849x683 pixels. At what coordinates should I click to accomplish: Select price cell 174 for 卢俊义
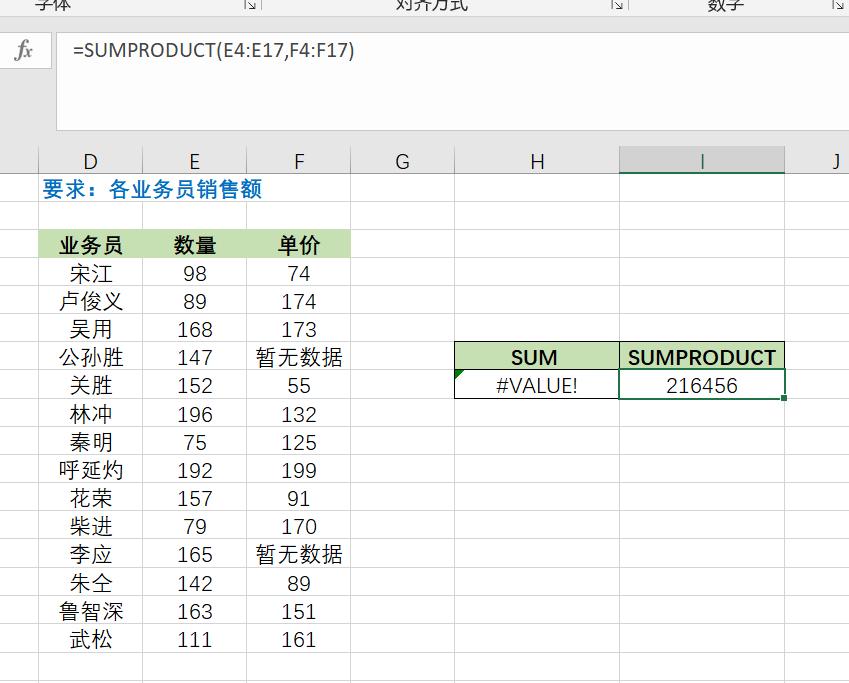pyautogui.click(x=298, y=301)
